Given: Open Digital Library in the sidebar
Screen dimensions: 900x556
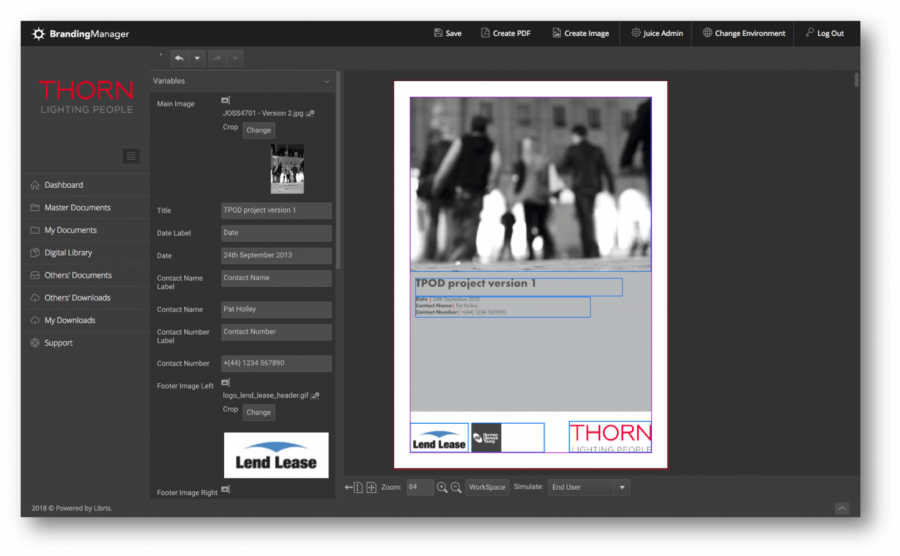Looking at the screenshot, I should (x=68, y=252).
